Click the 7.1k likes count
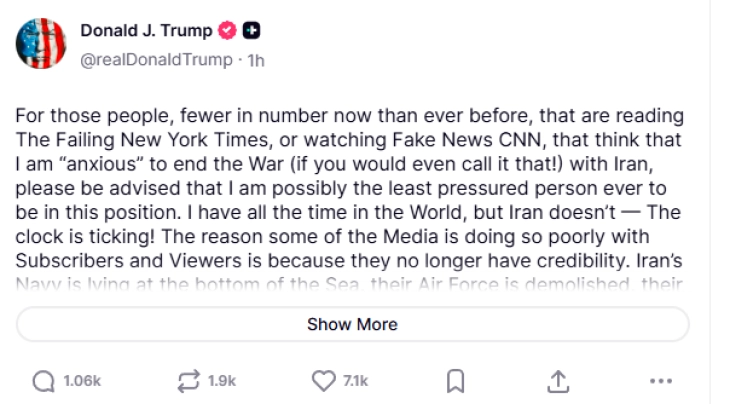 [x=355, y=381]
